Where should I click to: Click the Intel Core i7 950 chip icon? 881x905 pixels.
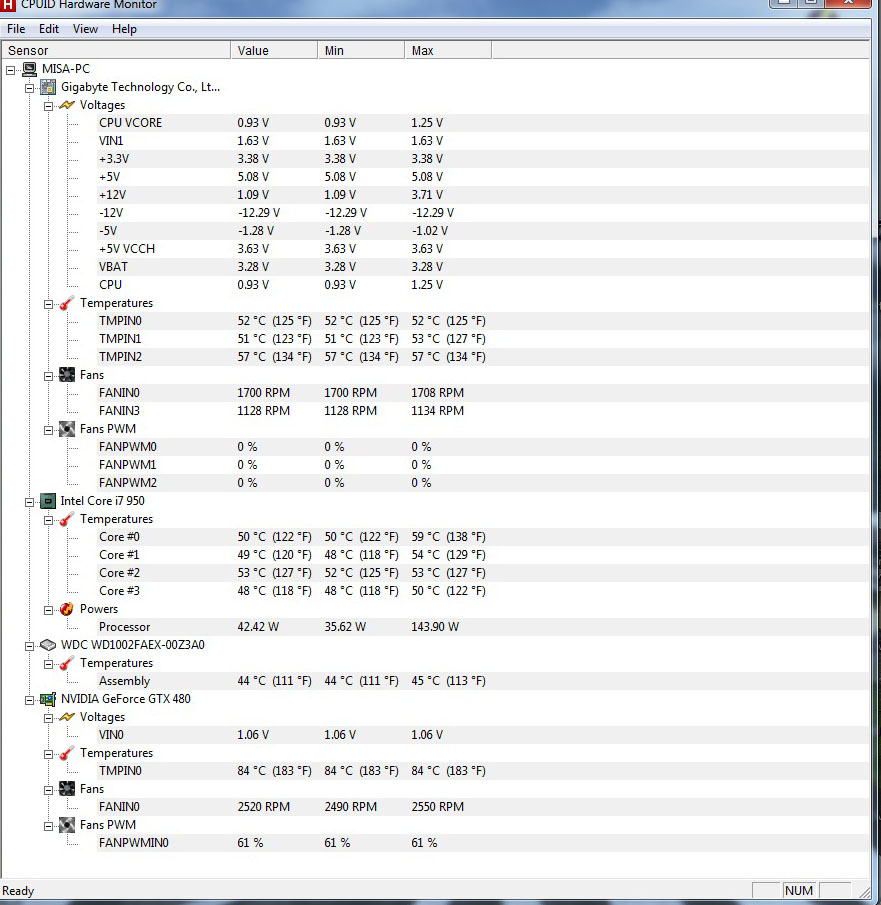click(48, 501)
